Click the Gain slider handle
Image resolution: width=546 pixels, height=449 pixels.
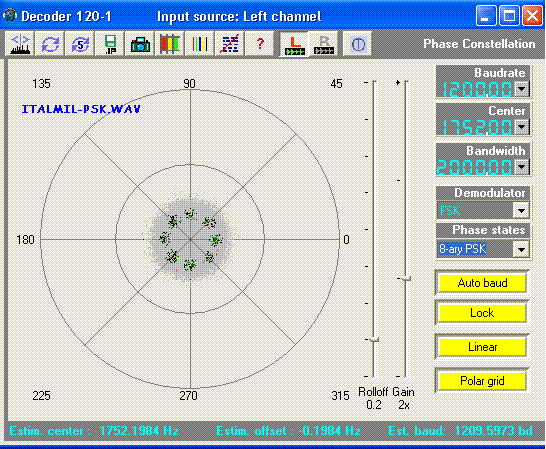406,278
